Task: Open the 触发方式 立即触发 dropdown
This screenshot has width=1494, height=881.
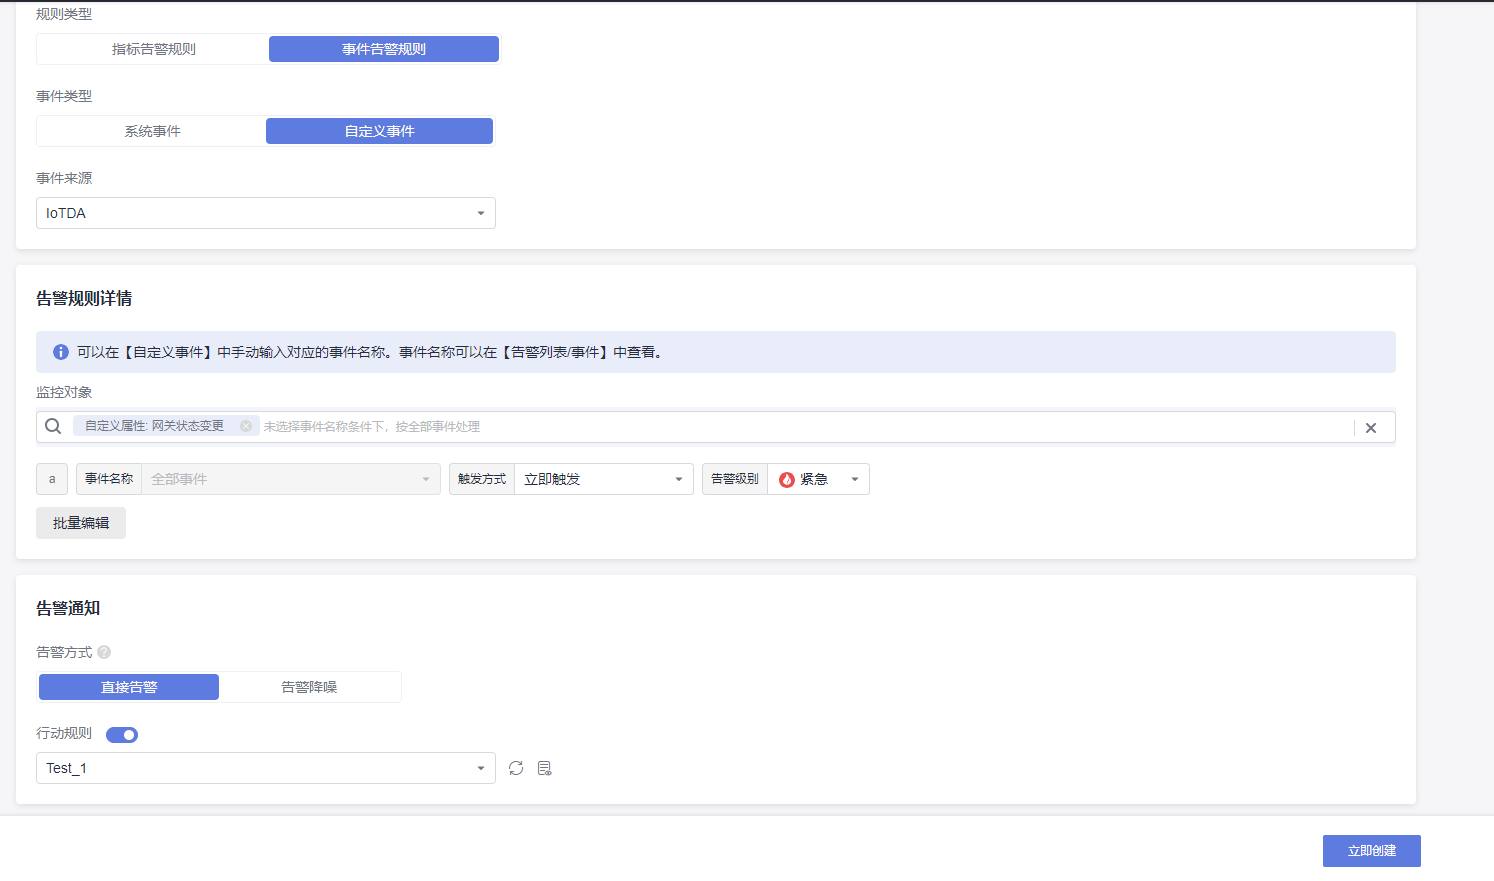Action: click(x=604, y=479)
